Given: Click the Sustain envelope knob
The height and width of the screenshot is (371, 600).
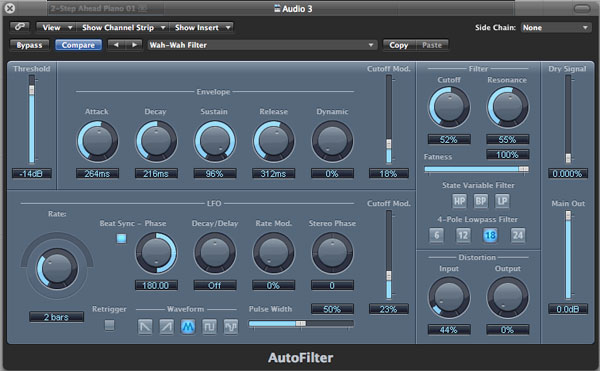Looking at the screenshot, I should click(x=215, y=142).
